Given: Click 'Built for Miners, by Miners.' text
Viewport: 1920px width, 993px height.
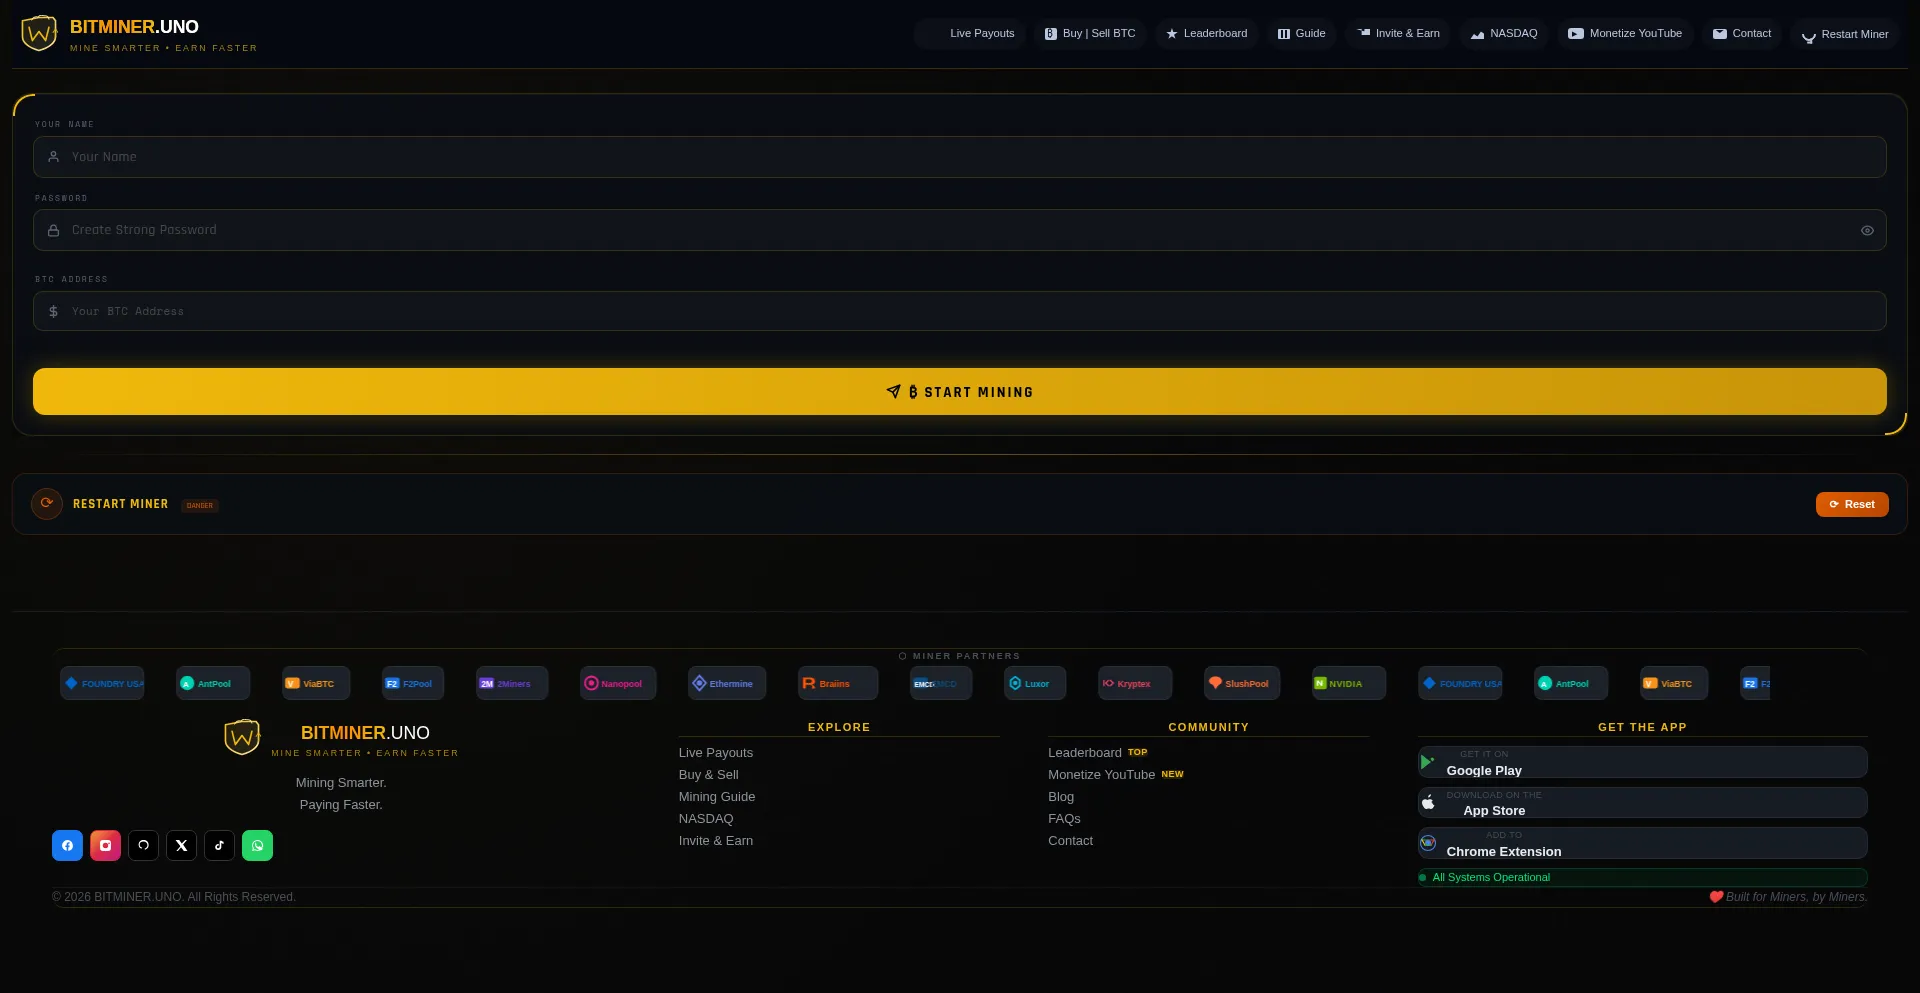Looking at the screenshot, I should coord(1796,897).
